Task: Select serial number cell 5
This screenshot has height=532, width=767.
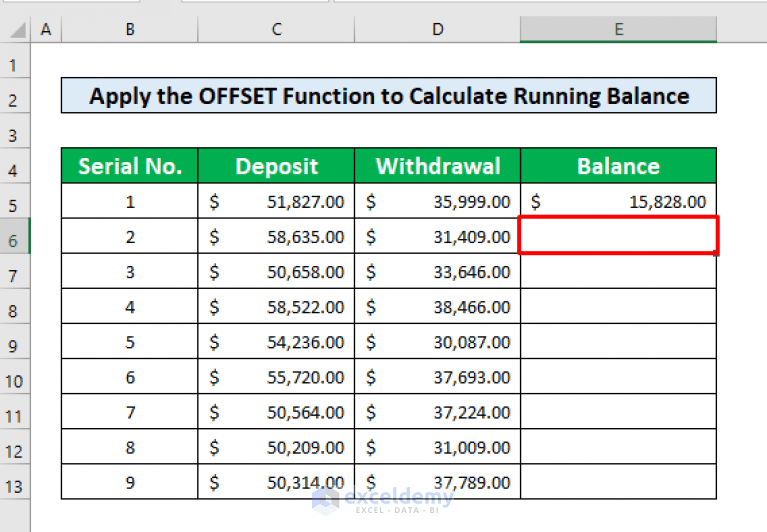Action: [130, 341]
